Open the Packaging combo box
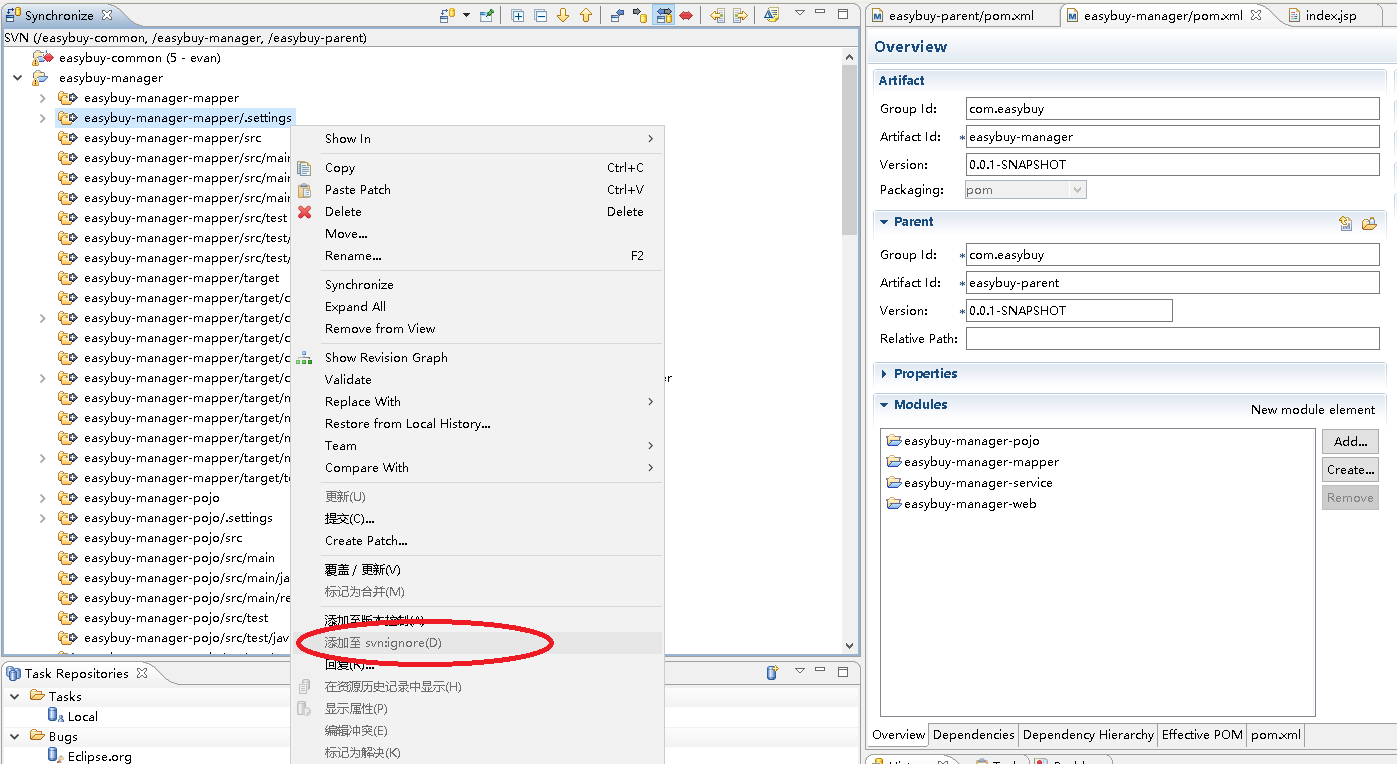 1026,190
